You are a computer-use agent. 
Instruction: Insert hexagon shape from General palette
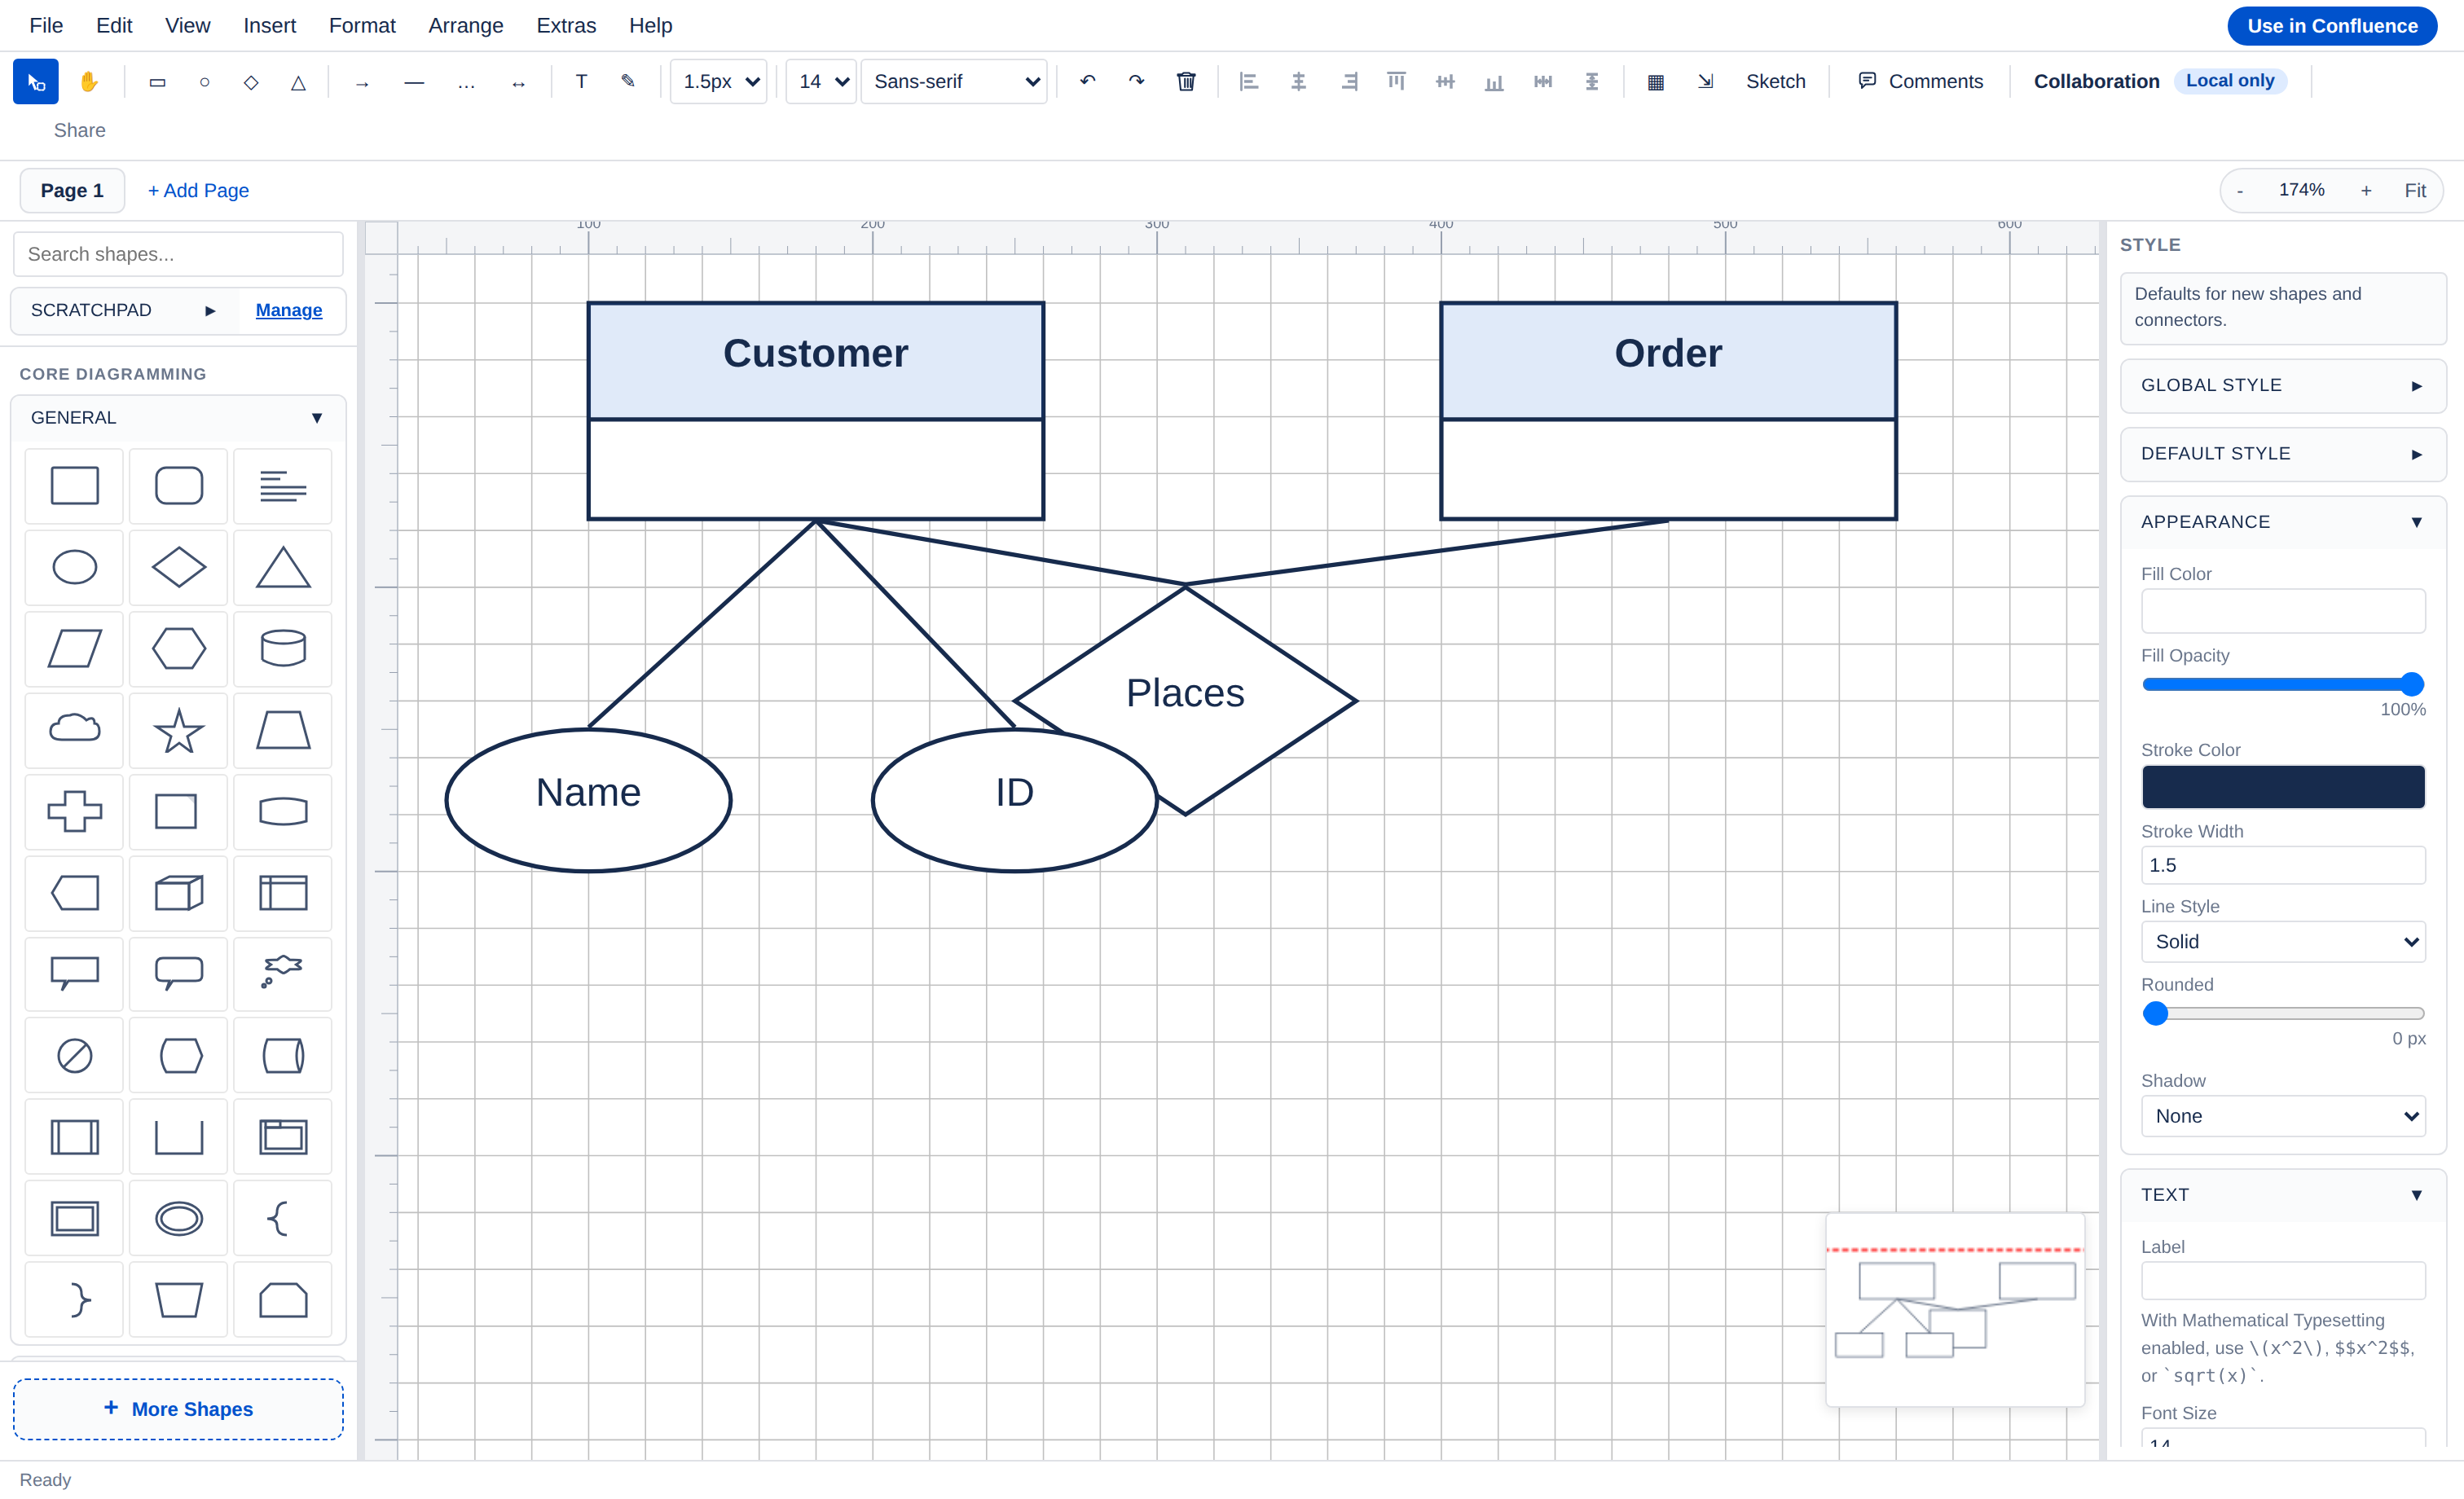(x=179, y=649)
